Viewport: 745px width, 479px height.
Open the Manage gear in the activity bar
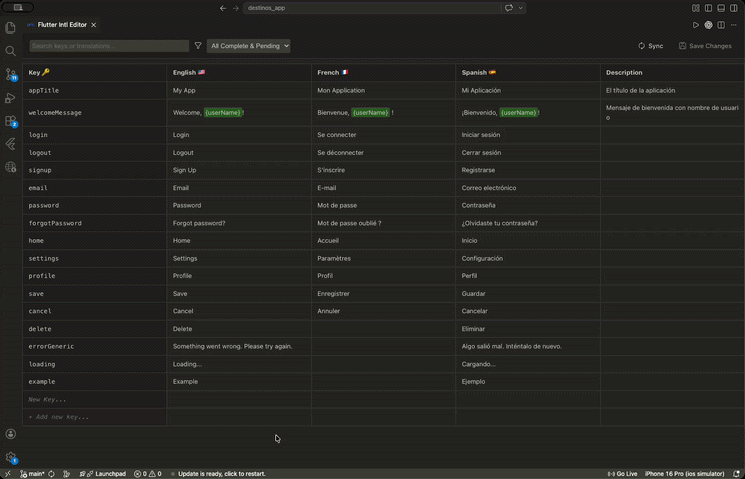(10, 458)
